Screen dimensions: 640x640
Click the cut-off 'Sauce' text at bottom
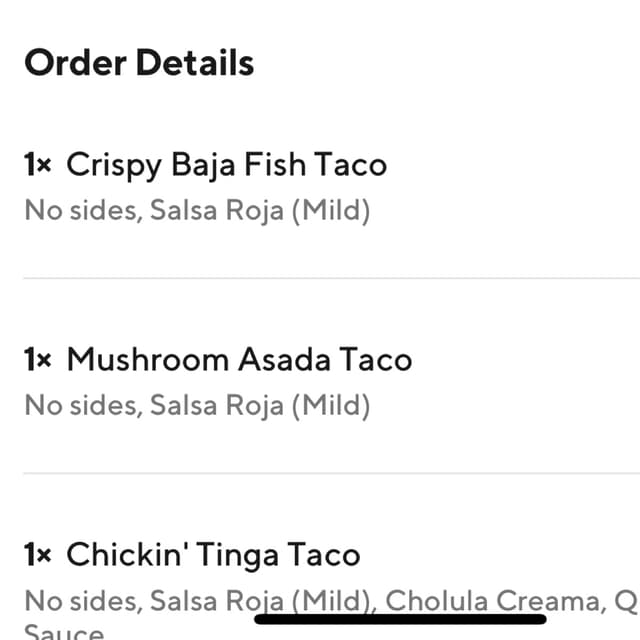click(x=64, y=631)
